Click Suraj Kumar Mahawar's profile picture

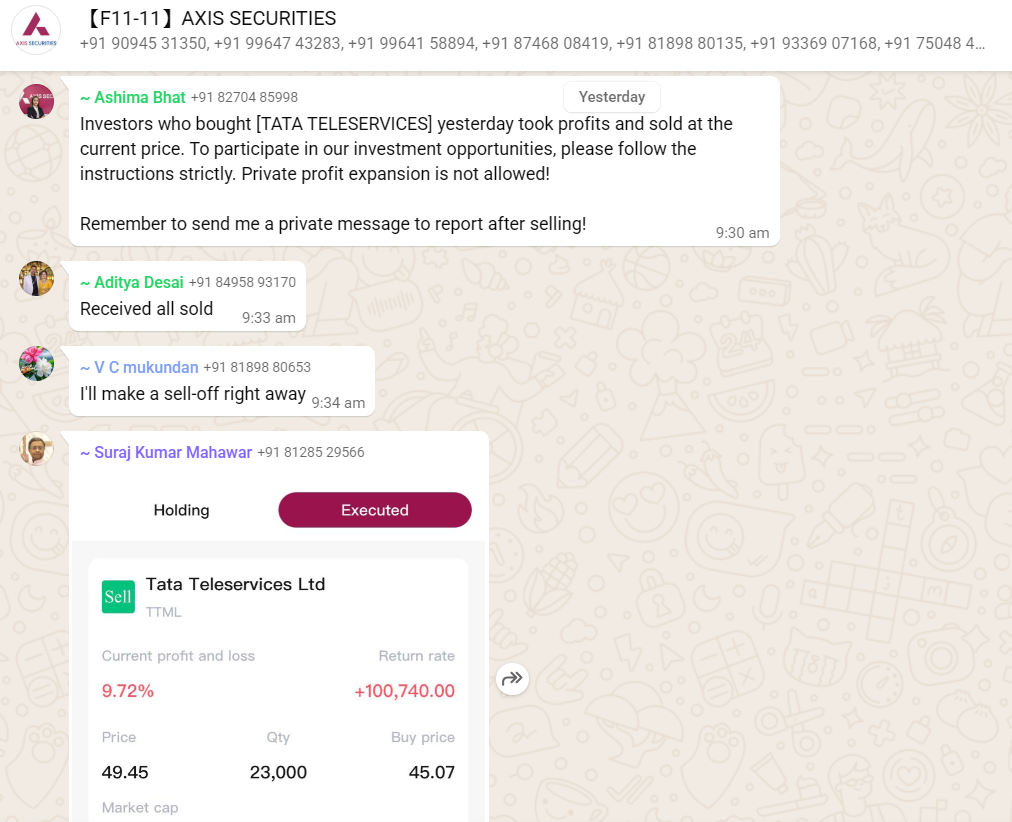pos(37,448)
